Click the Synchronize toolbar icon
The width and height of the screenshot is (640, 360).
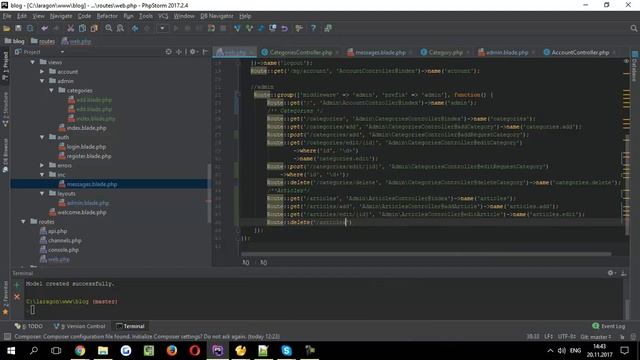pyautogui.click(x=30, y=28)
